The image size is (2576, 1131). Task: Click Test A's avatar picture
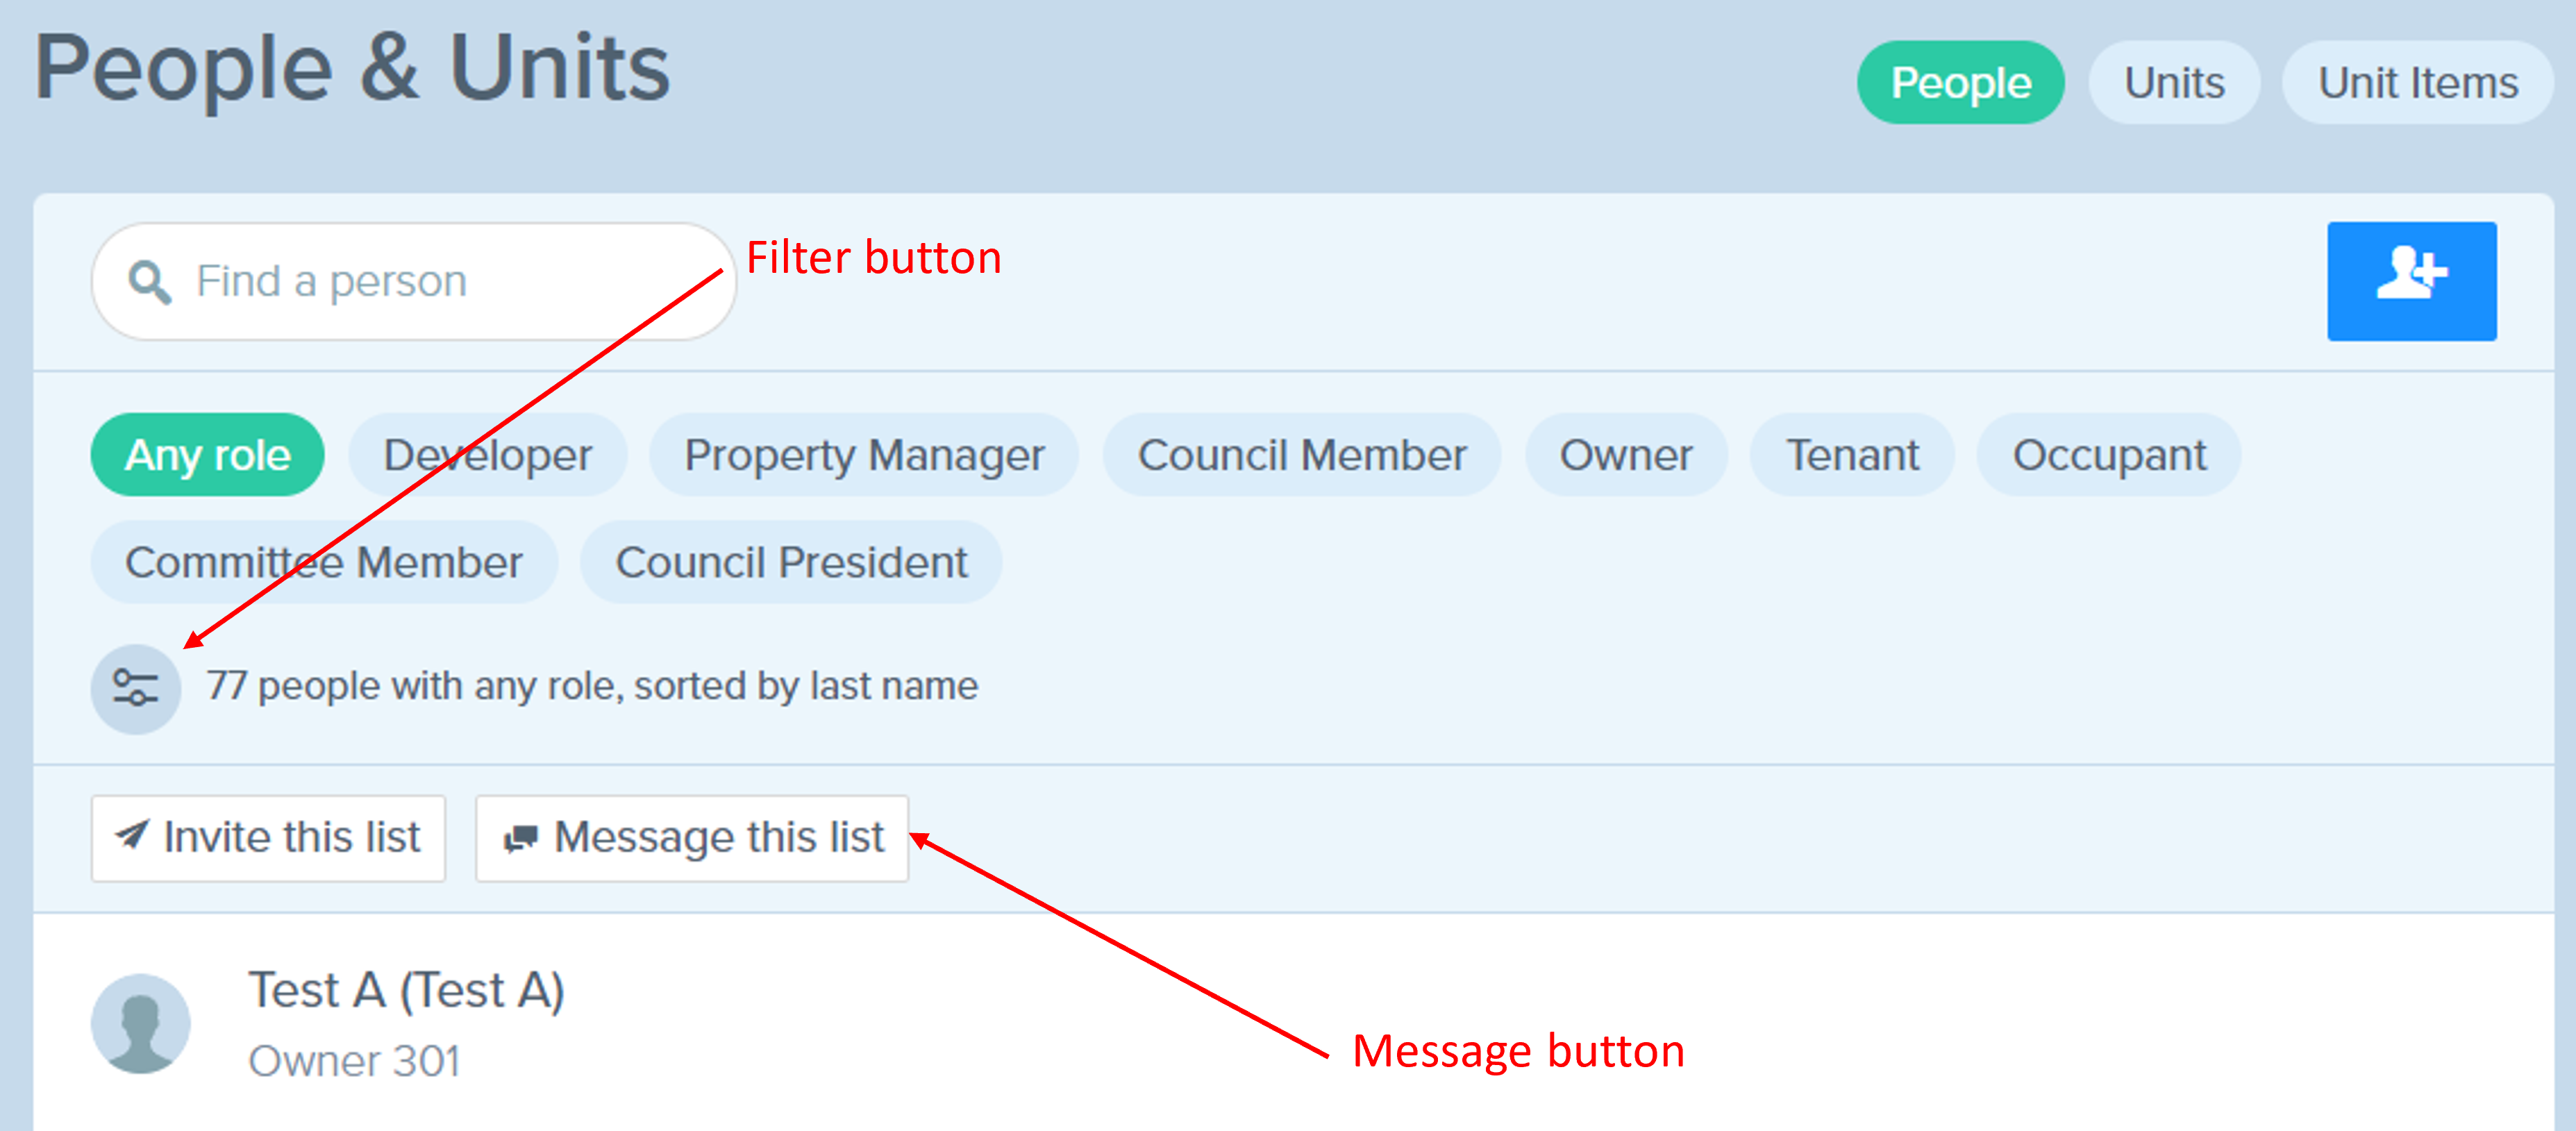tap(141, 1023)
